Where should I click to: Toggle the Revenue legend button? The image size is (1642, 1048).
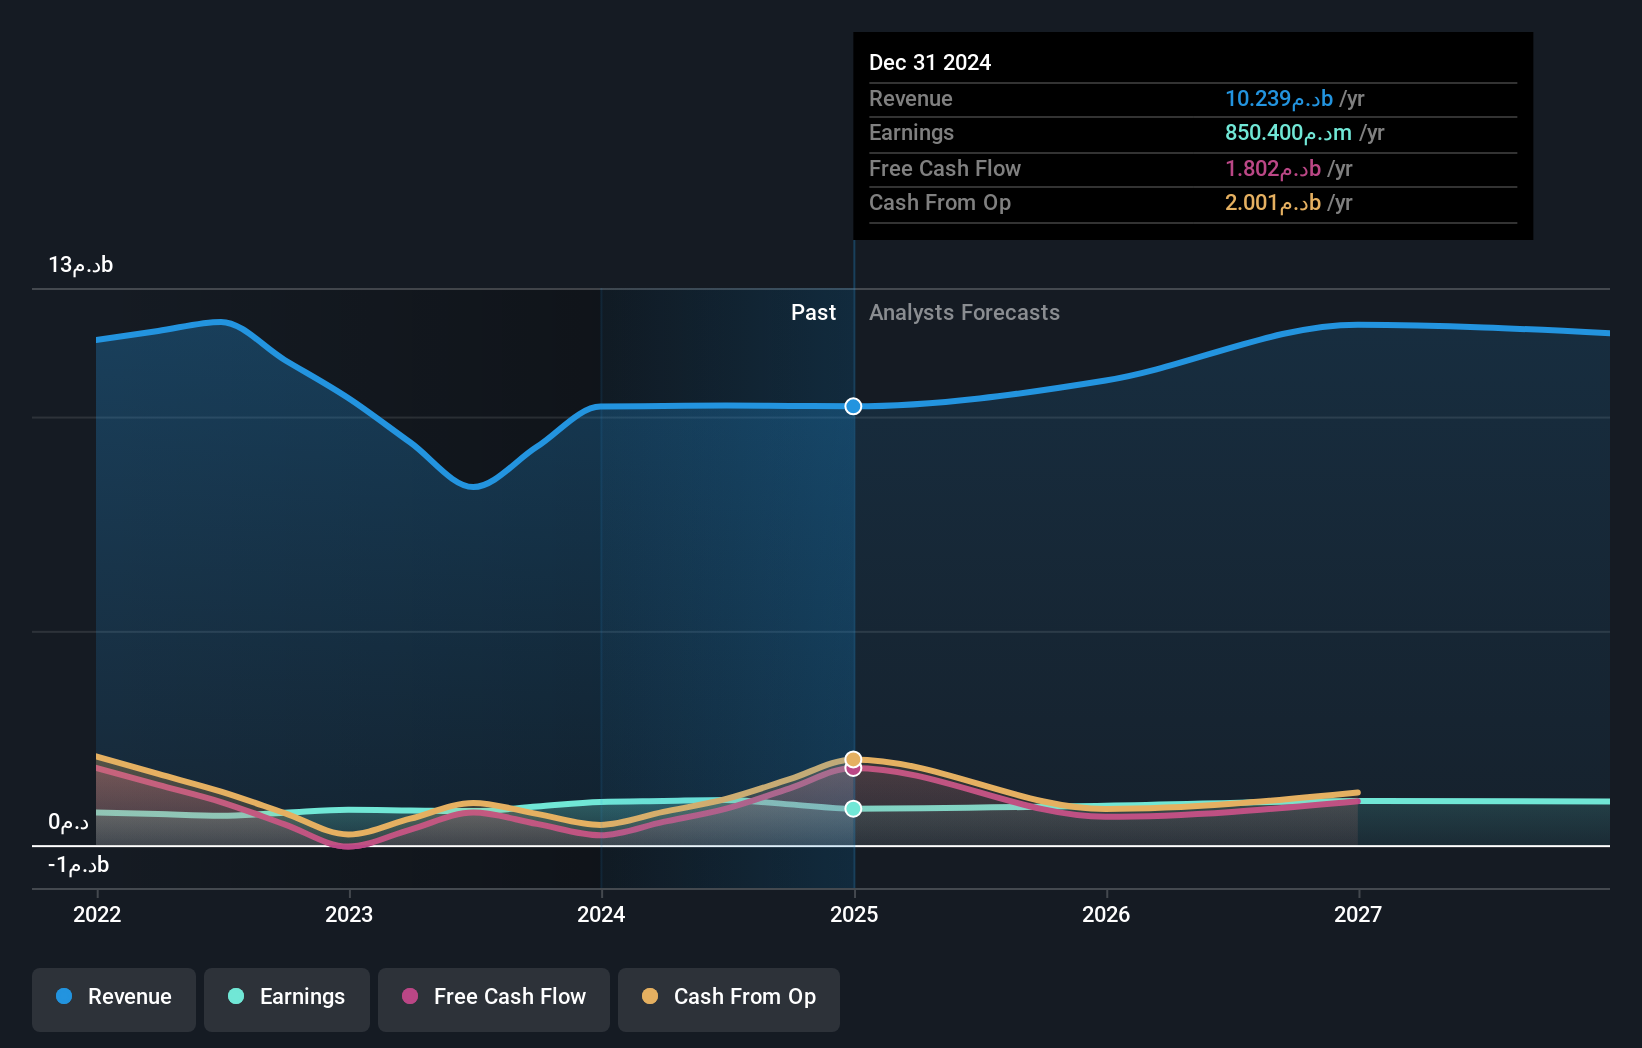114,999
